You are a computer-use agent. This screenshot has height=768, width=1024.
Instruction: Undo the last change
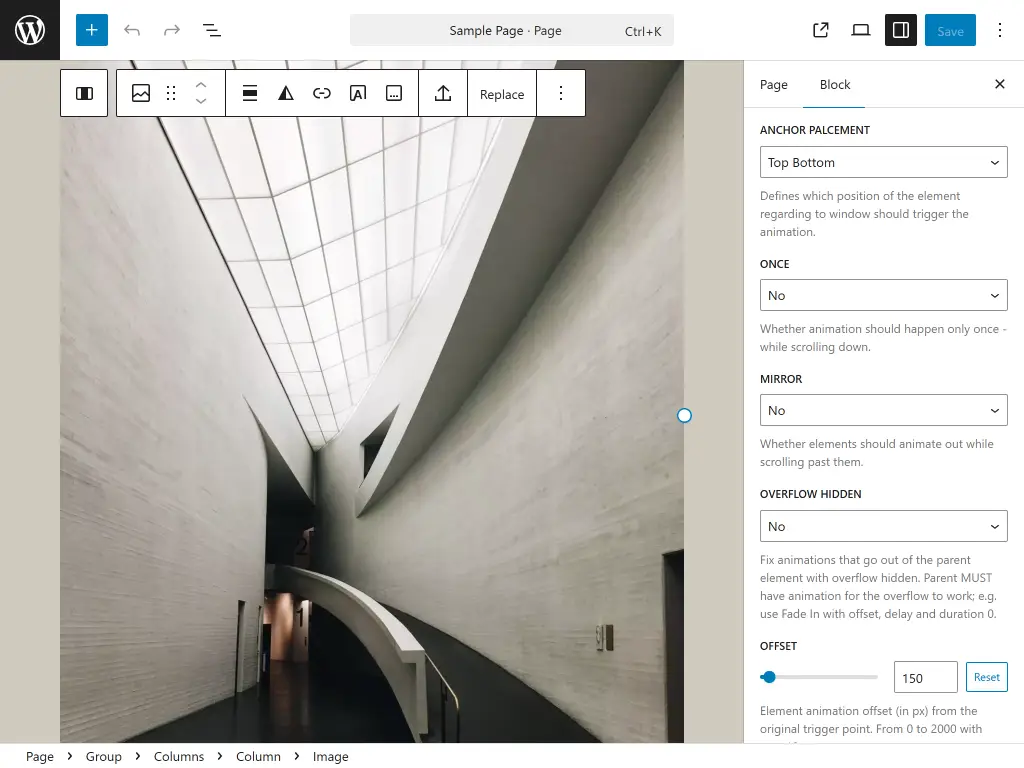tap(132, 30)
